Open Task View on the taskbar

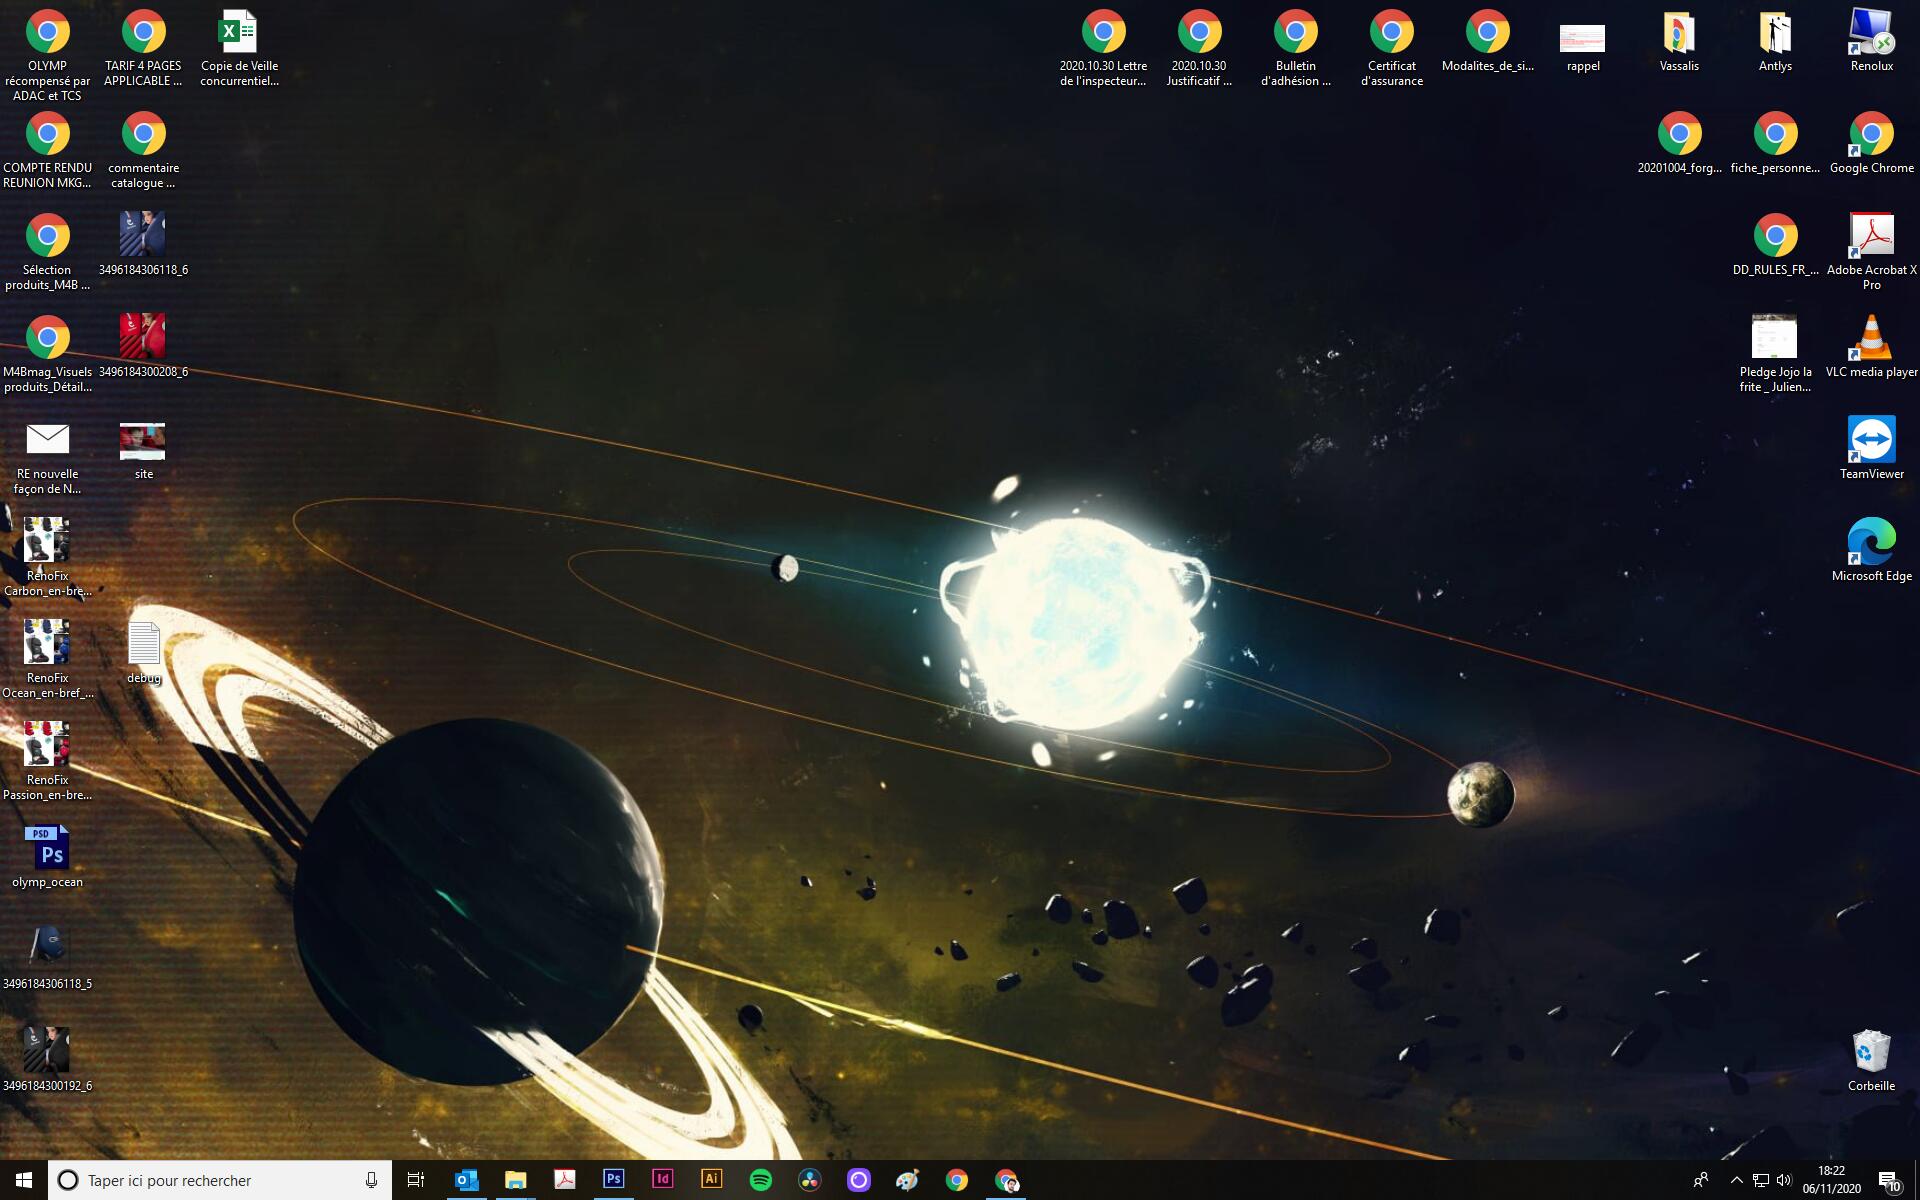[416, 1180]
